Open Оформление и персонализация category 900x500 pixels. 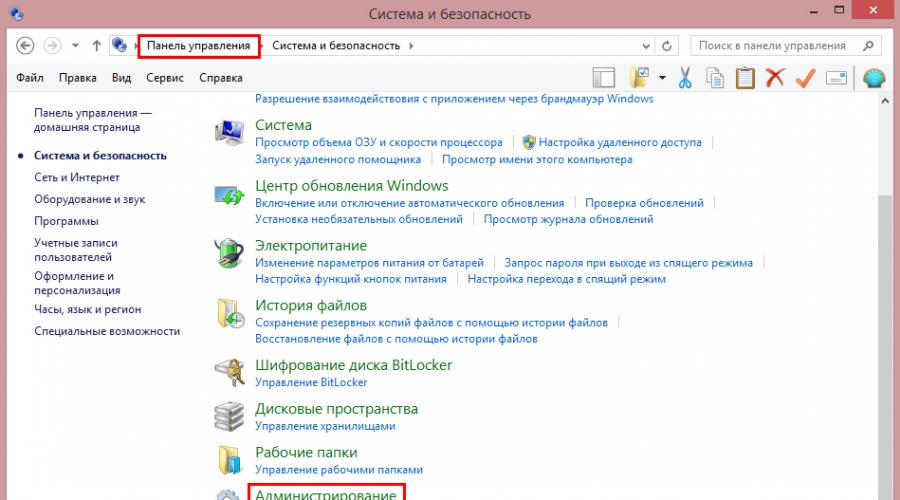(x=77, y=283)
